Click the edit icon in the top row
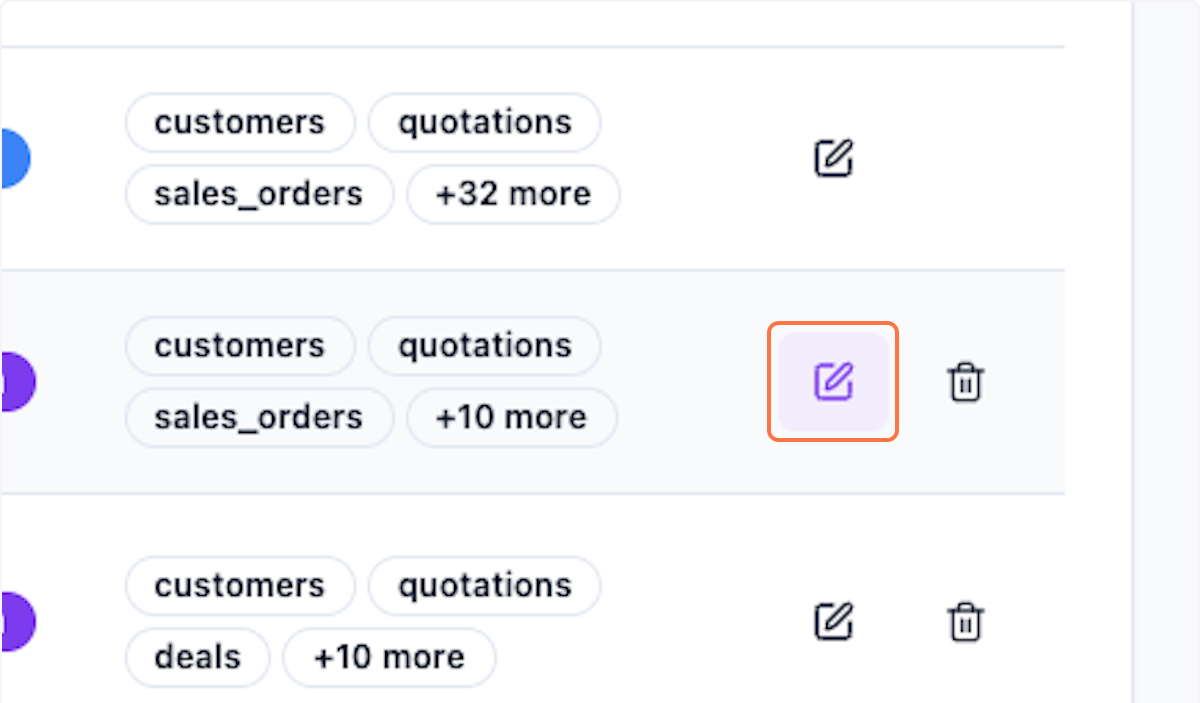 pos(833,158)
